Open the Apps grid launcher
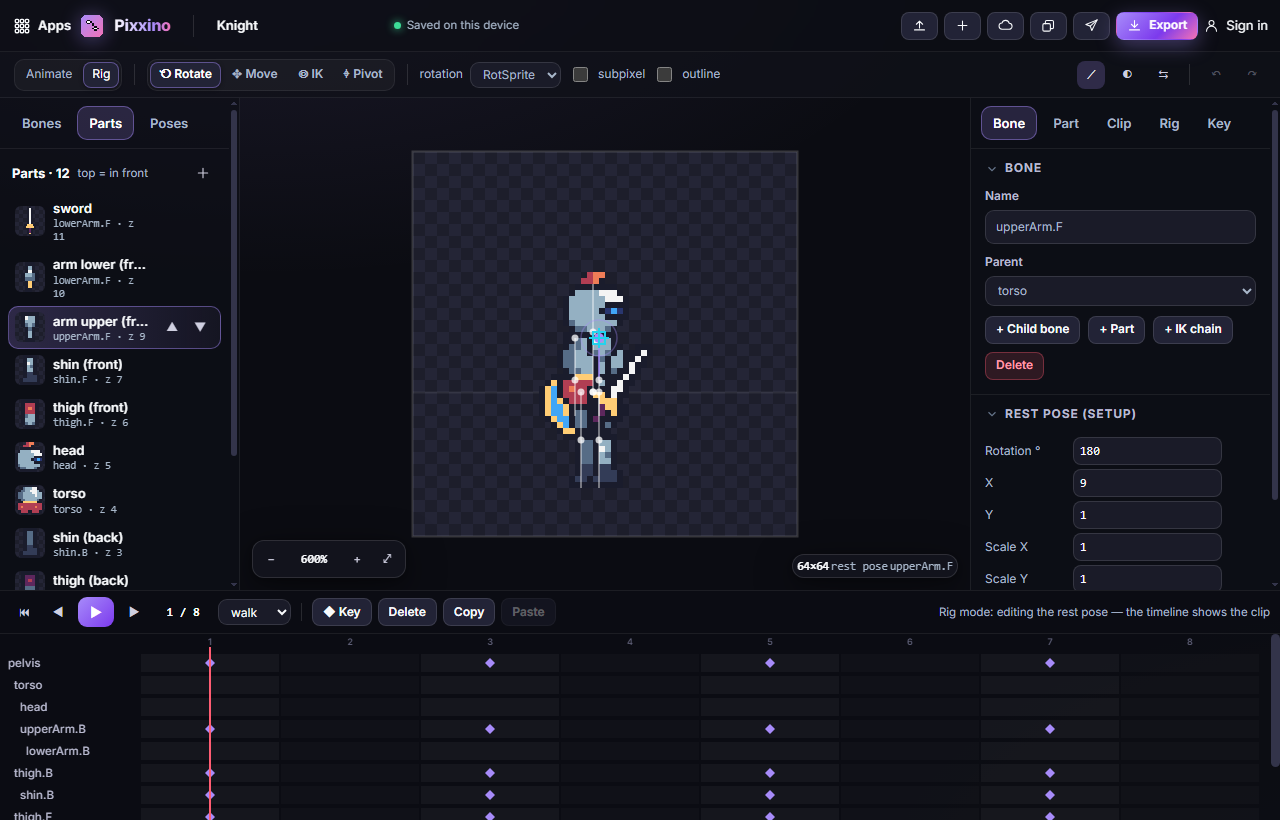This screenshot has width=1280, height=820. pyautogui.click(x=42, y=26)
